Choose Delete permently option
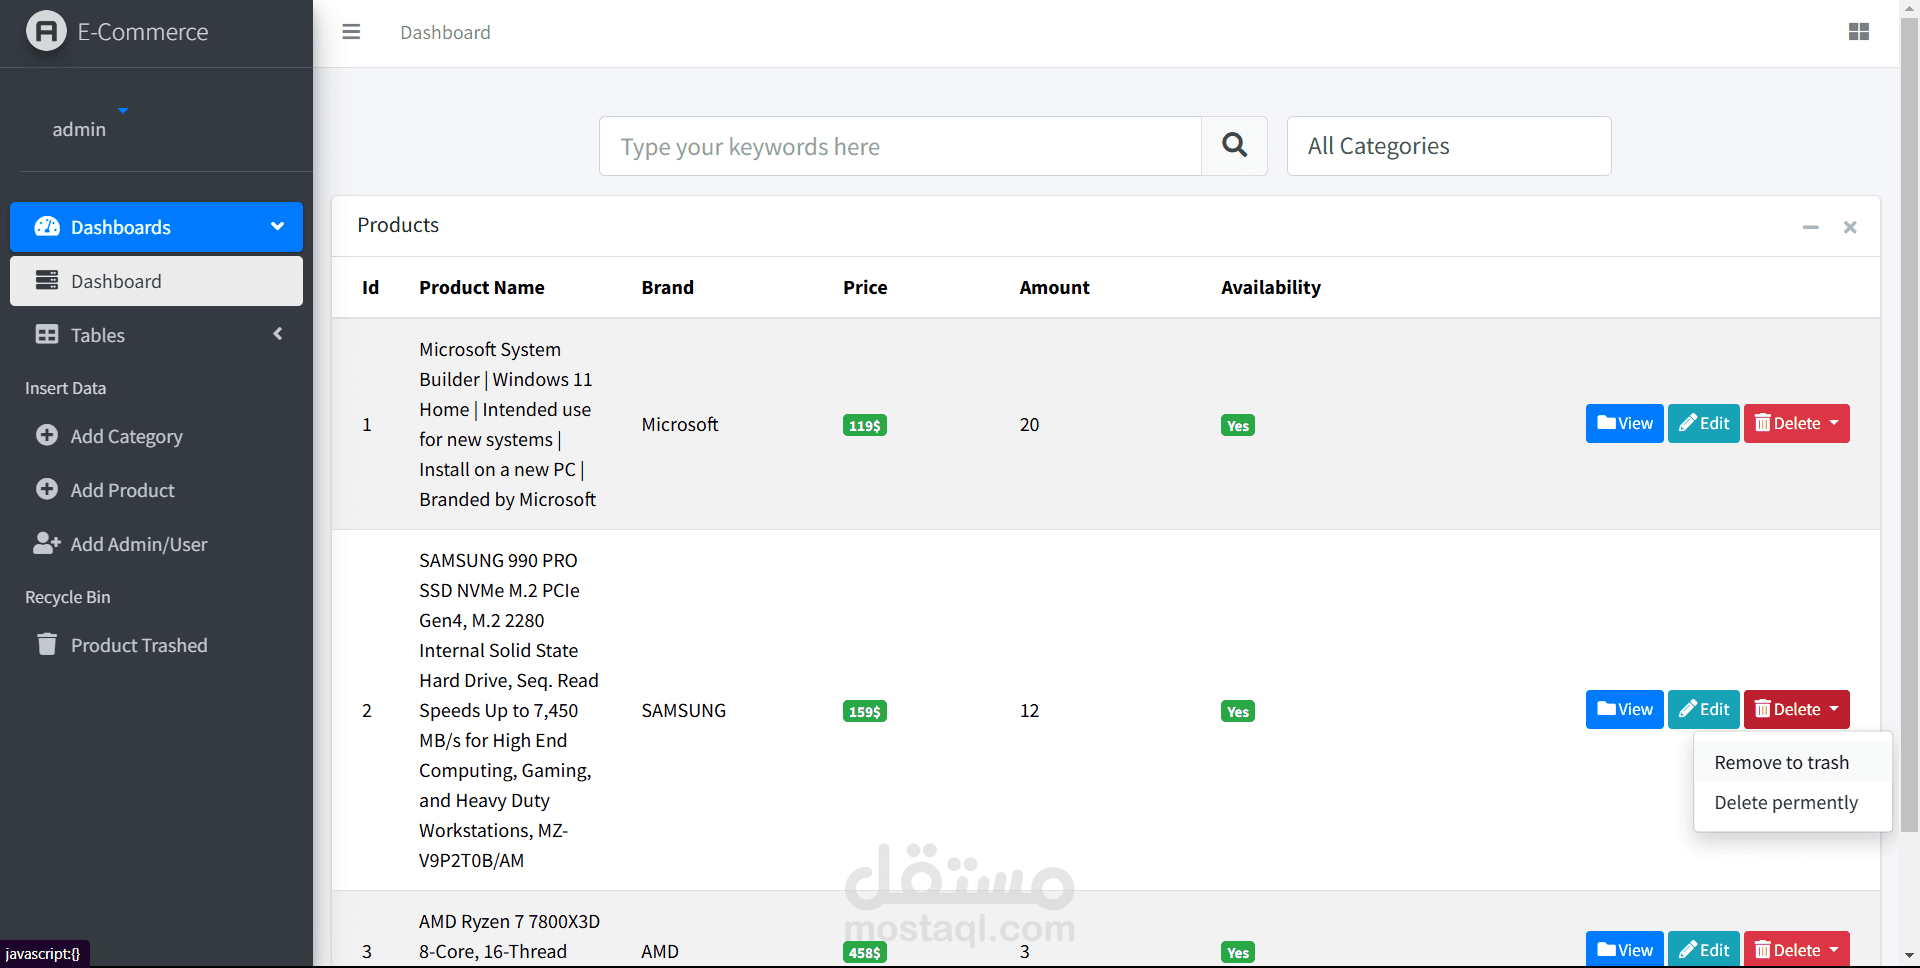Image resolution: width=1920 pixels, height=968 pixels. pos(1785,802)
